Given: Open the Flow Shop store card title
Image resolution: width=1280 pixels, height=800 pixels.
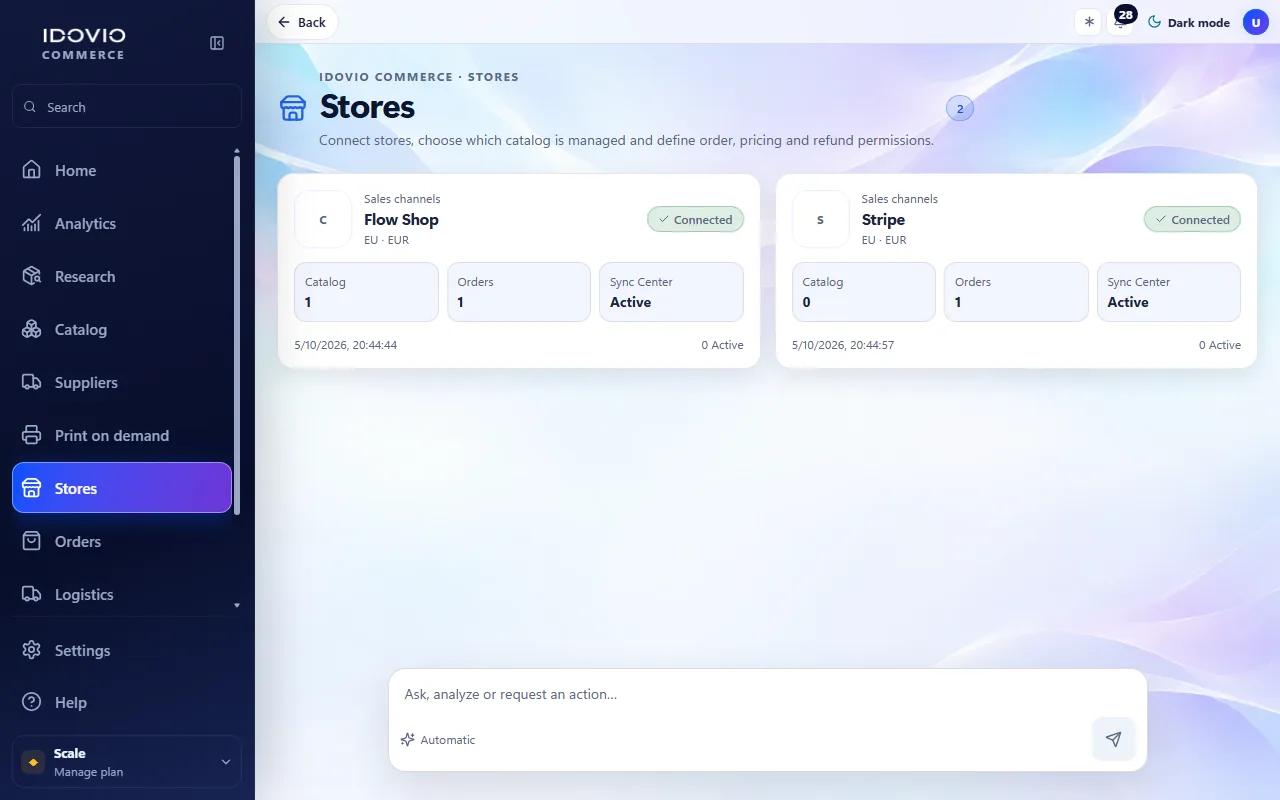Looking at the screenshot, I should click(x=401, y=219).
